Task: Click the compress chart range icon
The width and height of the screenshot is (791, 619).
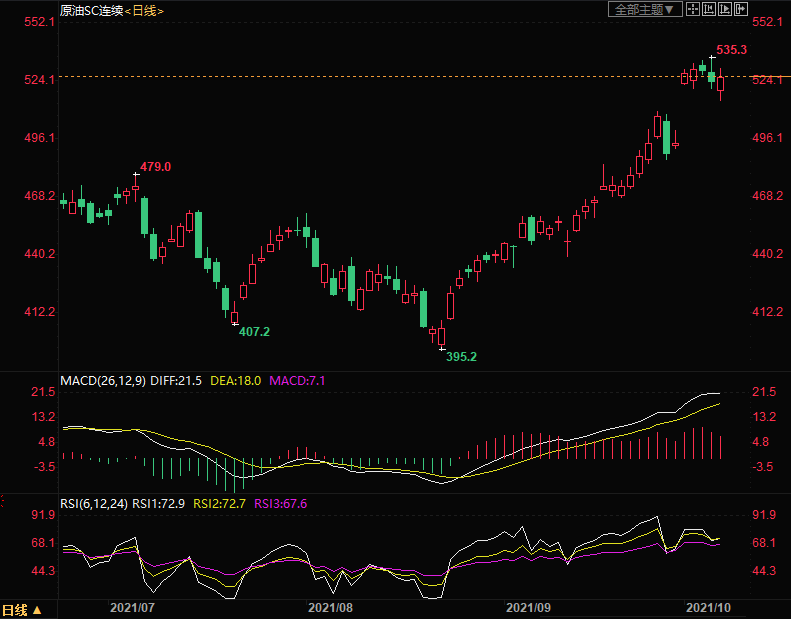Action: pyautogui.click(x=709, y=9)
